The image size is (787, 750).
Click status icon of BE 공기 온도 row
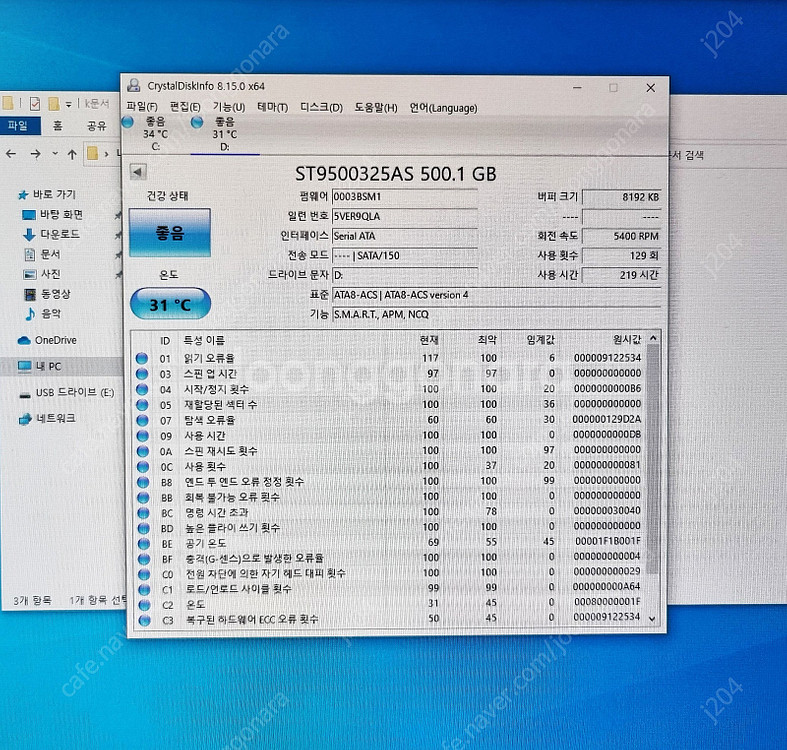pyautogui.click(x=144, y=543)
